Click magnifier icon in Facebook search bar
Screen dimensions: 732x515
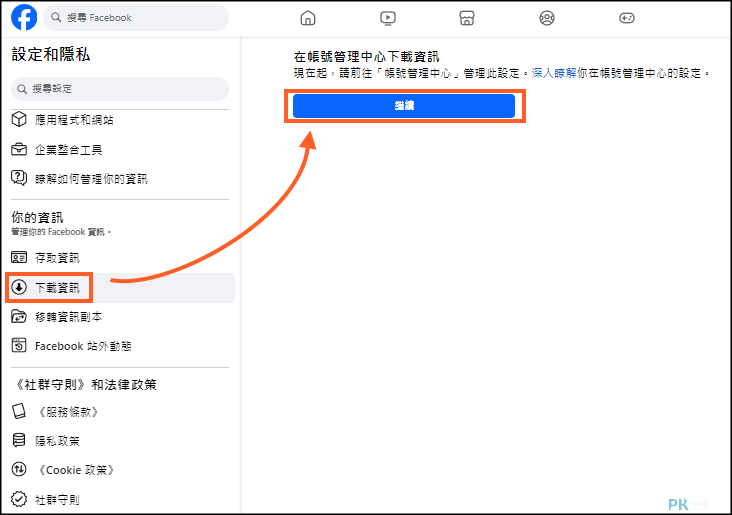point(56,17)
